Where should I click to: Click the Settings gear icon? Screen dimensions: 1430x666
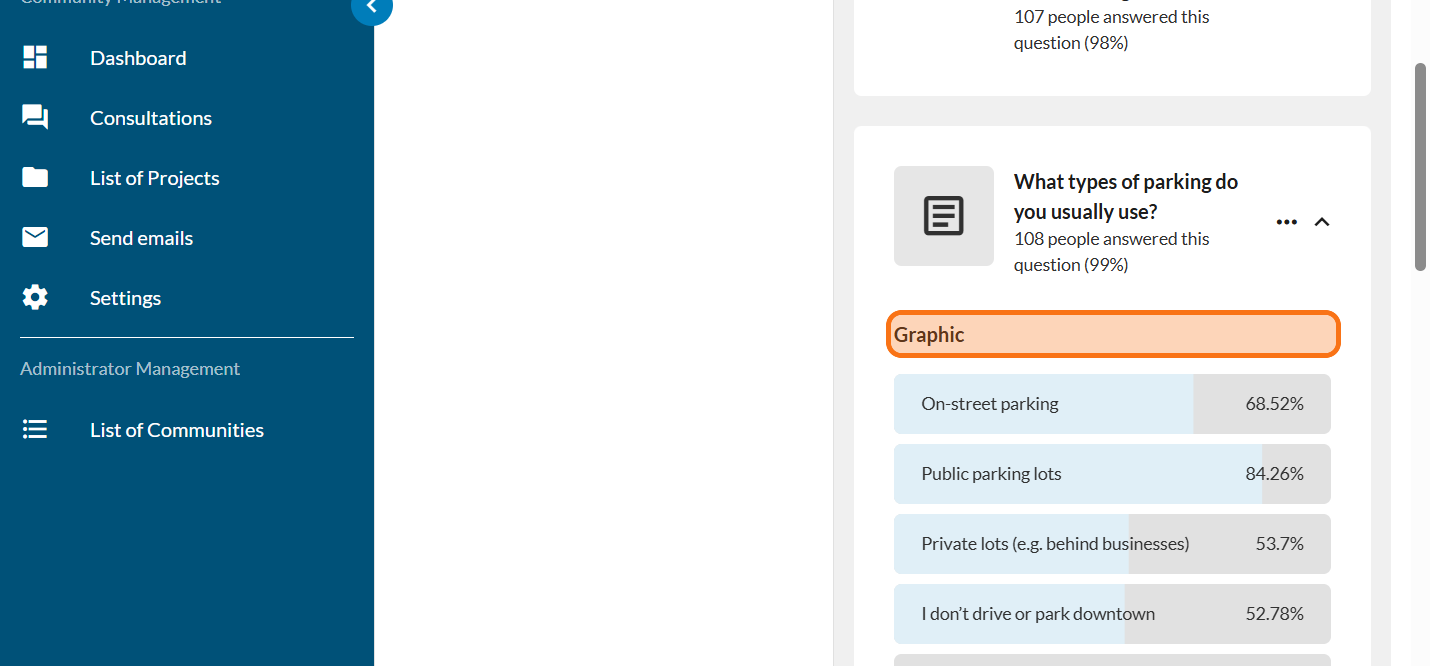35,298
